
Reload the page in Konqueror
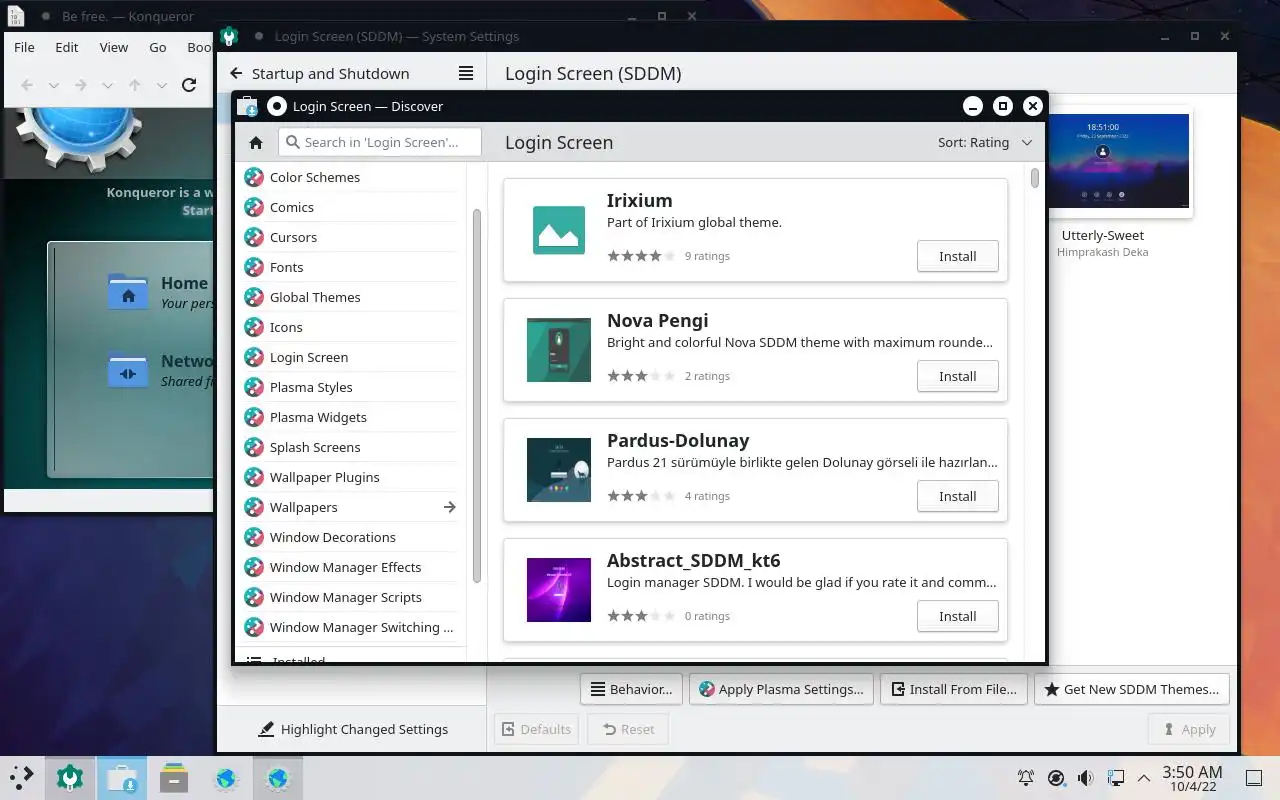(x=189, y=85)
